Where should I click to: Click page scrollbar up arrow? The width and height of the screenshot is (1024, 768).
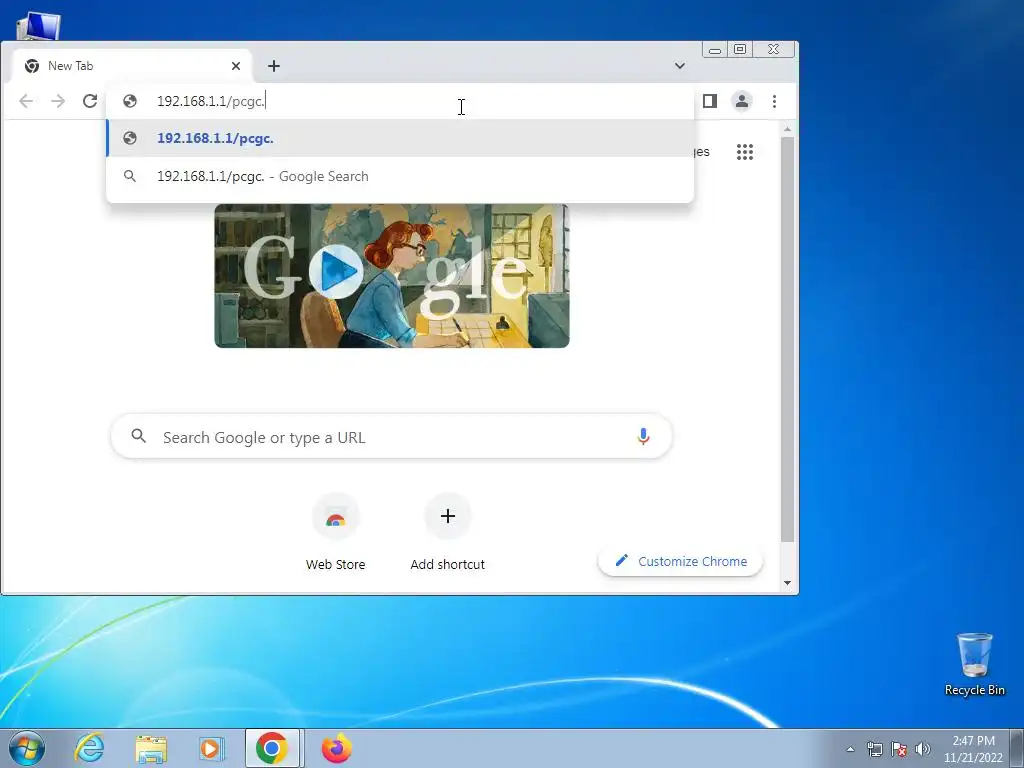788,130
